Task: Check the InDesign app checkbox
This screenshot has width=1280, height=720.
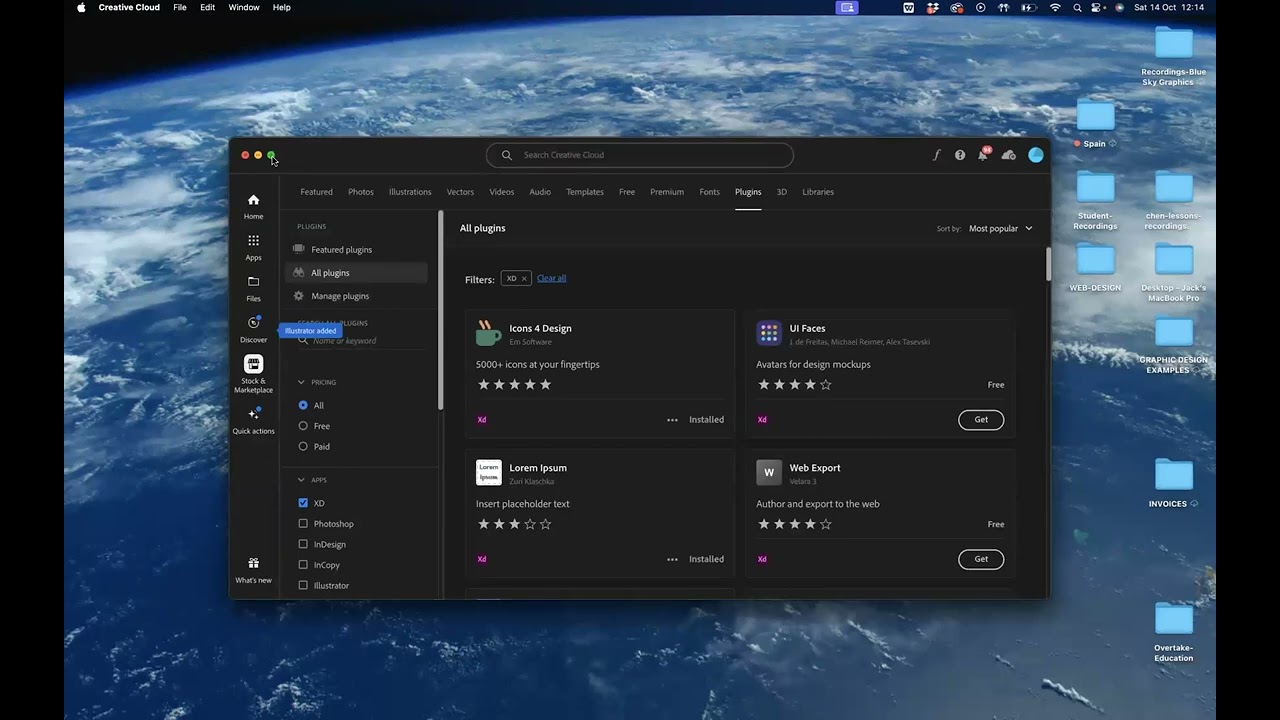Action: pos(303,544)
